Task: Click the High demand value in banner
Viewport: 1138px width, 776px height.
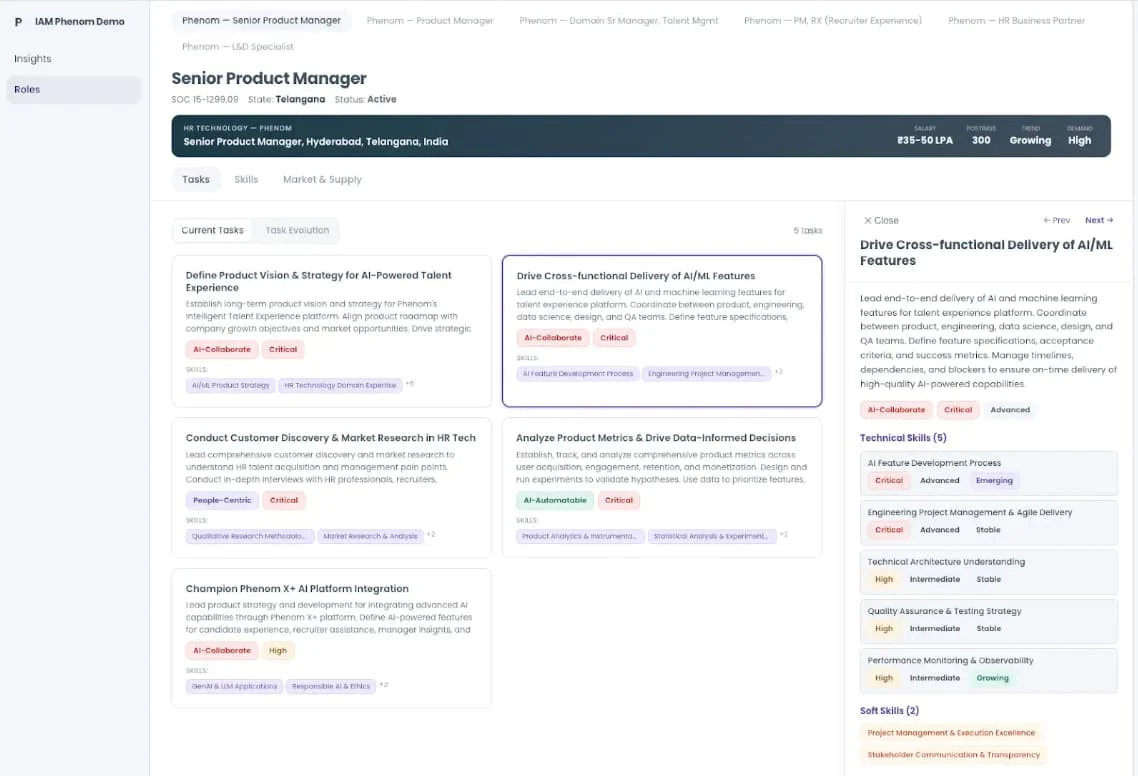Action: point(1079,141)
